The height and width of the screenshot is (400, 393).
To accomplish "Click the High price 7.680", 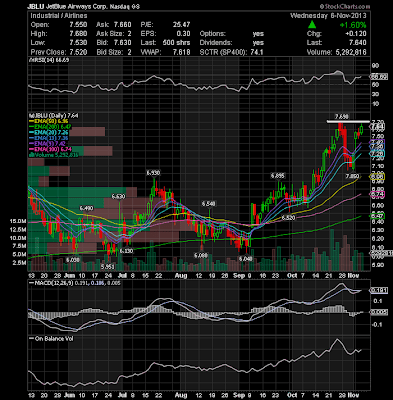I will (x=78, y=34).
